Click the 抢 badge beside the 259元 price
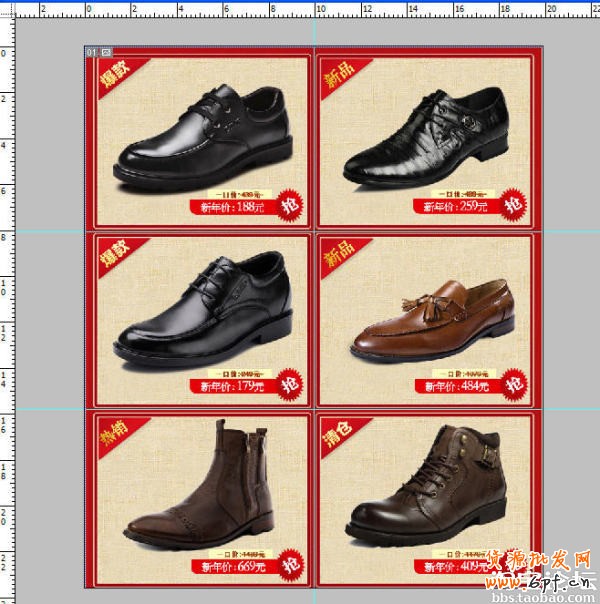Screen dimensions: 600x604 (514, 203)
